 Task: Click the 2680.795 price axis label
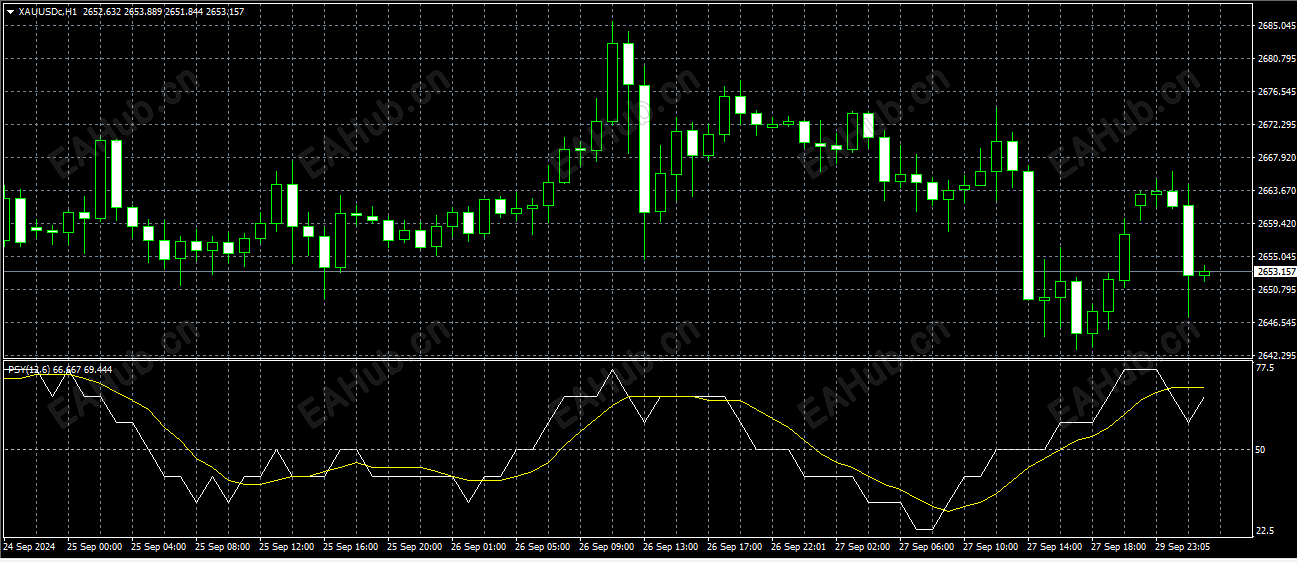coord(1275,59)
